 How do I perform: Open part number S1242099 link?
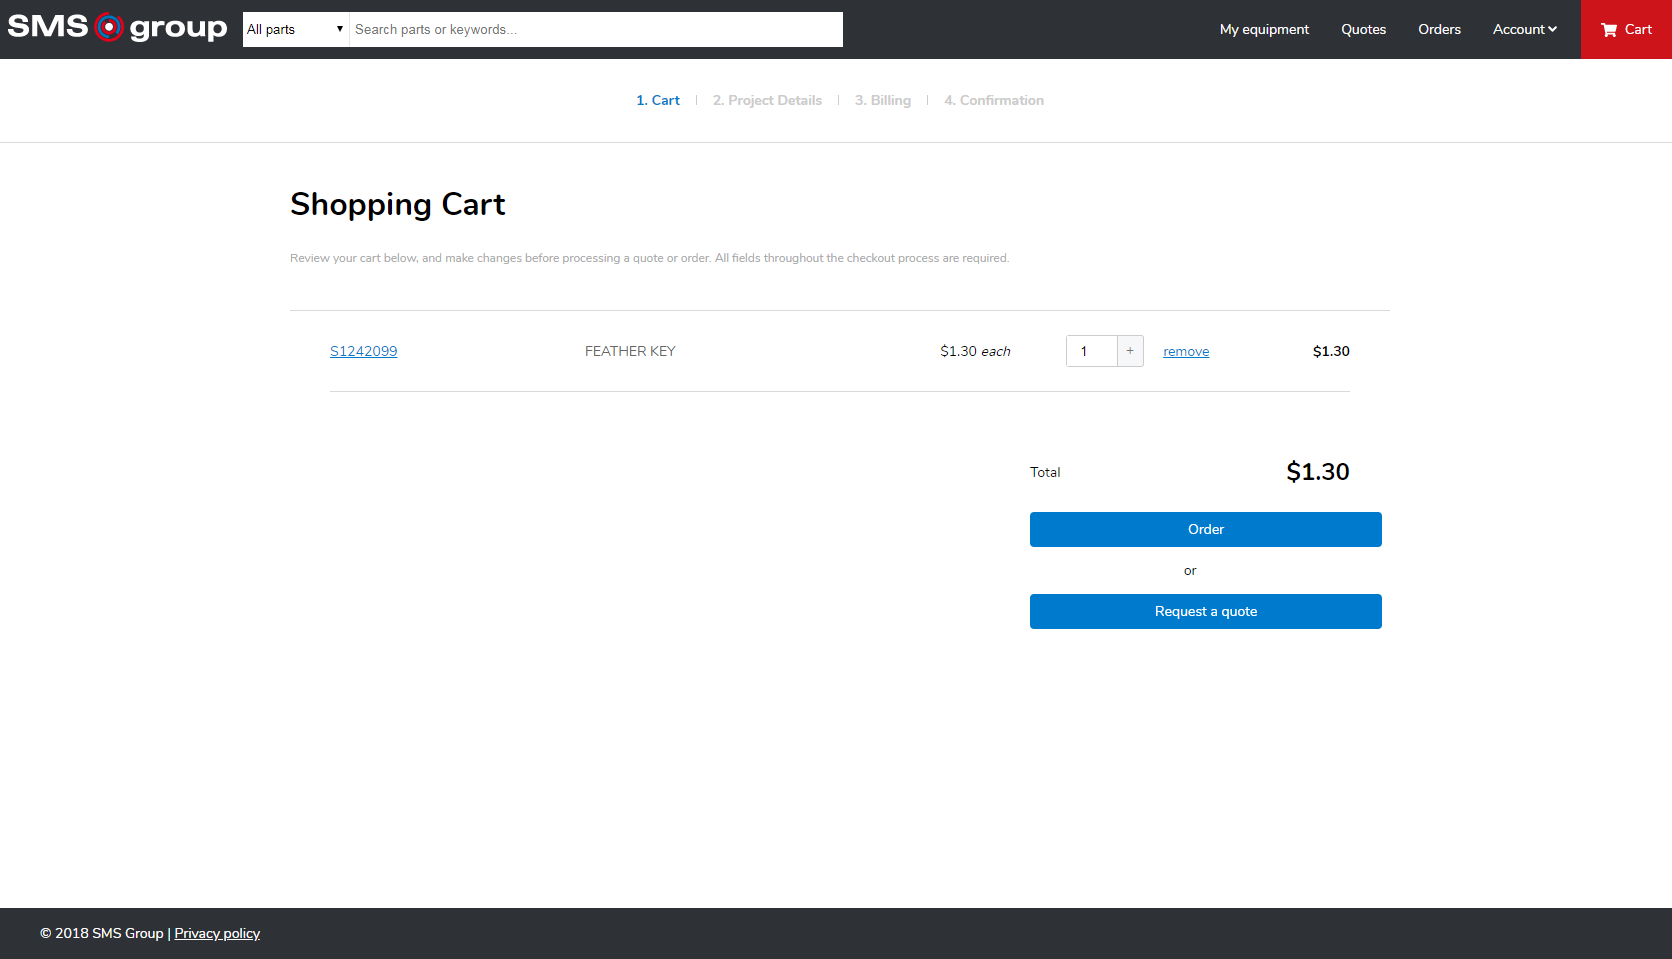(x=364, y=351)
